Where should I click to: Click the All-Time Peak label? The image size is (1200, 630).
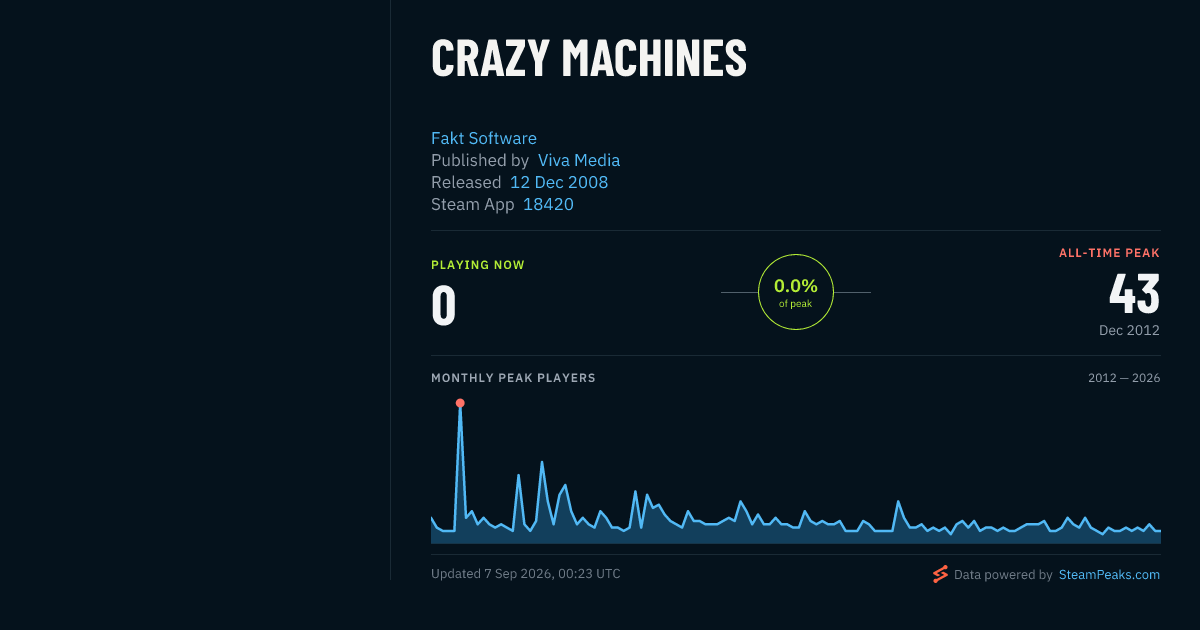click(1109, 253)
